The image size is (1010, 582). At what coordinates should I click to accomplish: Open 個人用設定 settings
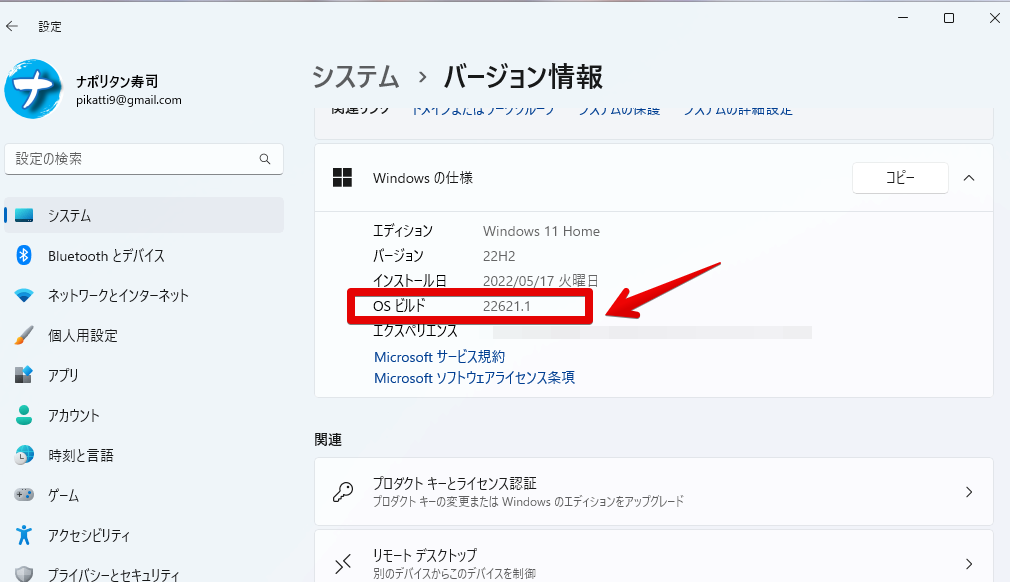click(83, 335)
